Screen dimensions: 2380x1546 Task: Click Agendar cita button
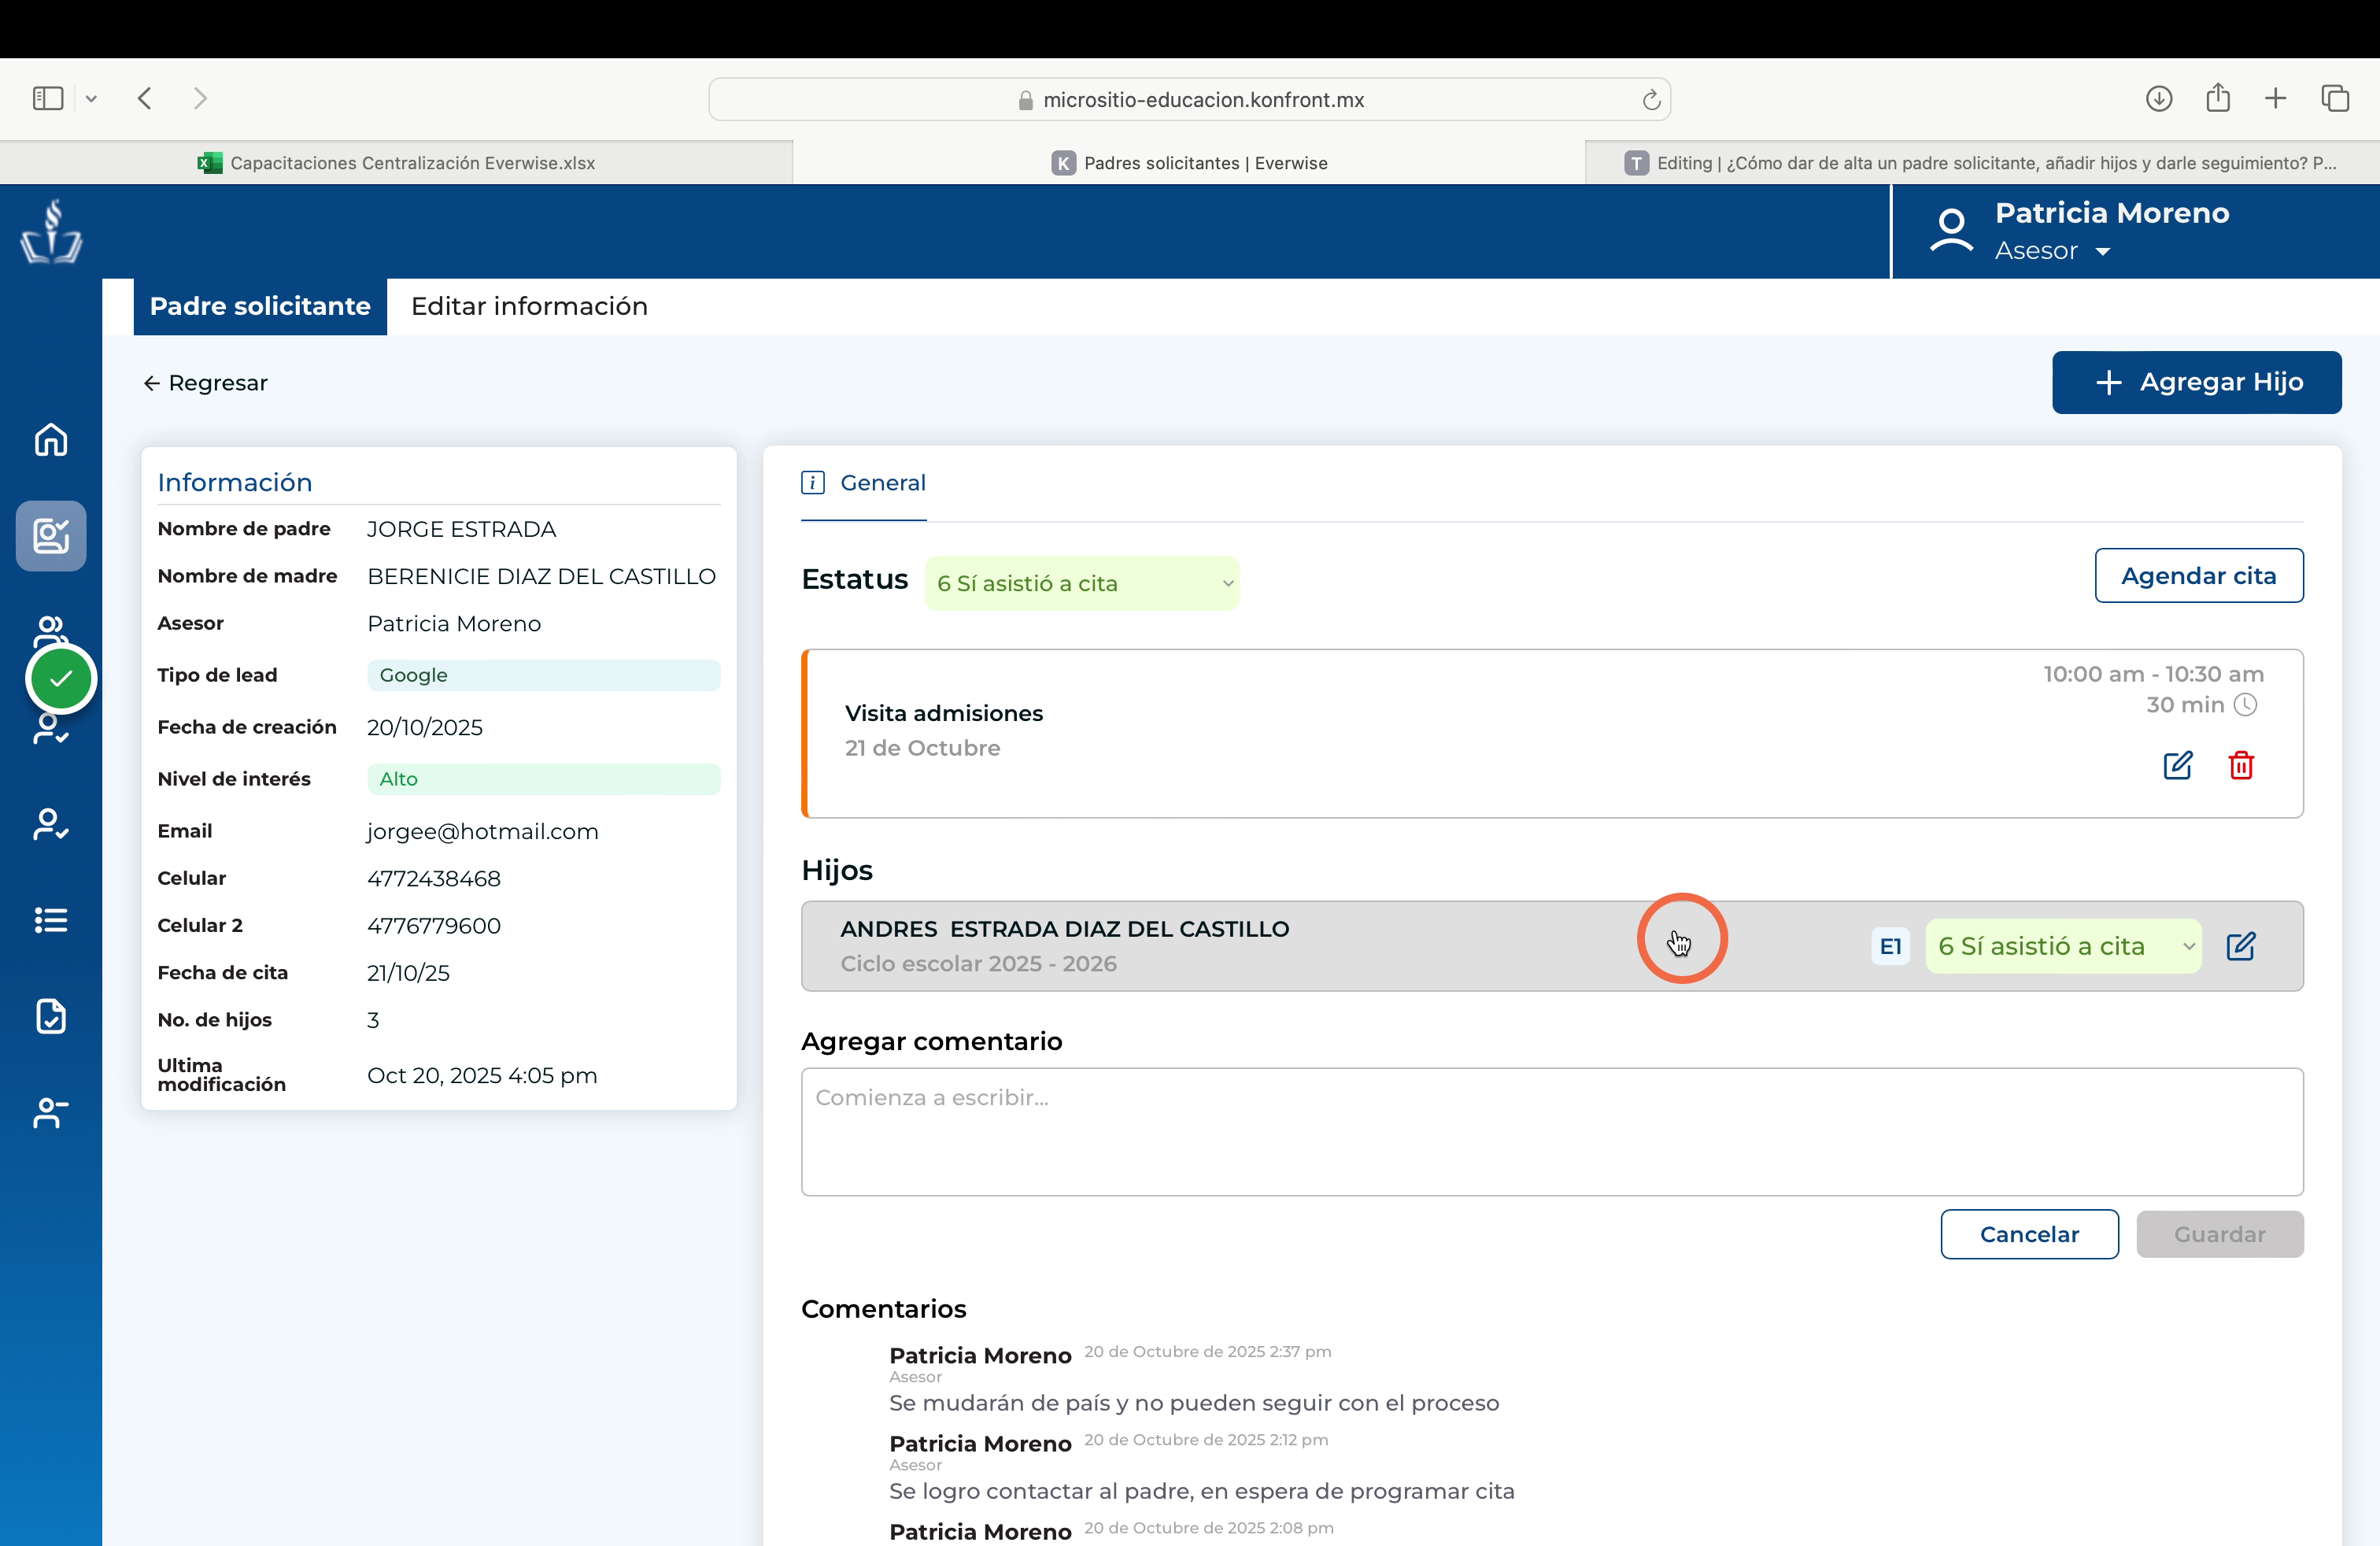click(x=2198, y=575)
